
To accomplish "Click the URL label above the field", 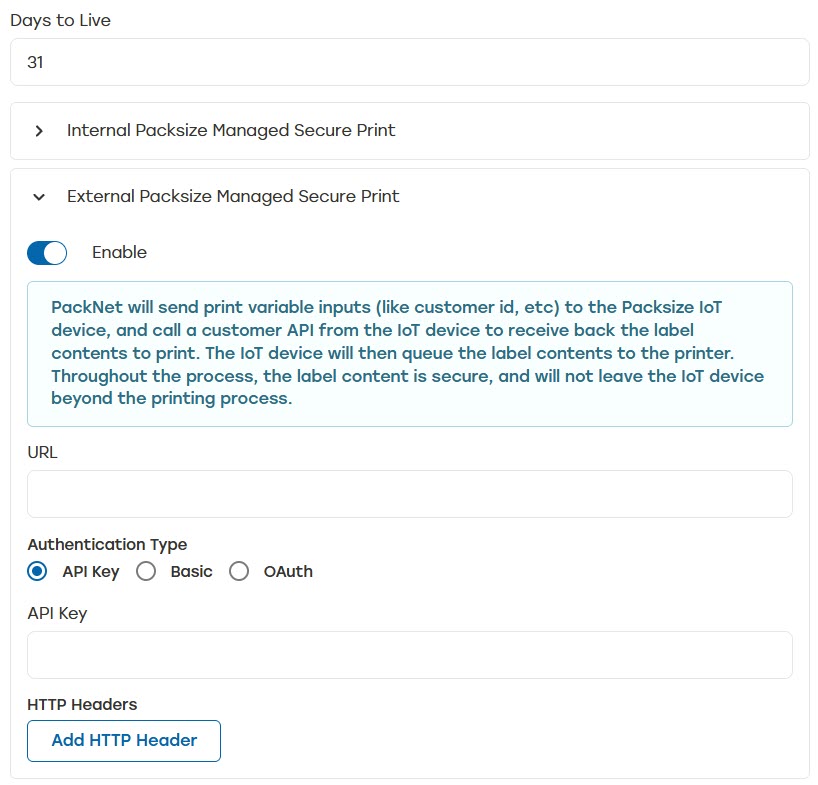I will tap(43, 452).
